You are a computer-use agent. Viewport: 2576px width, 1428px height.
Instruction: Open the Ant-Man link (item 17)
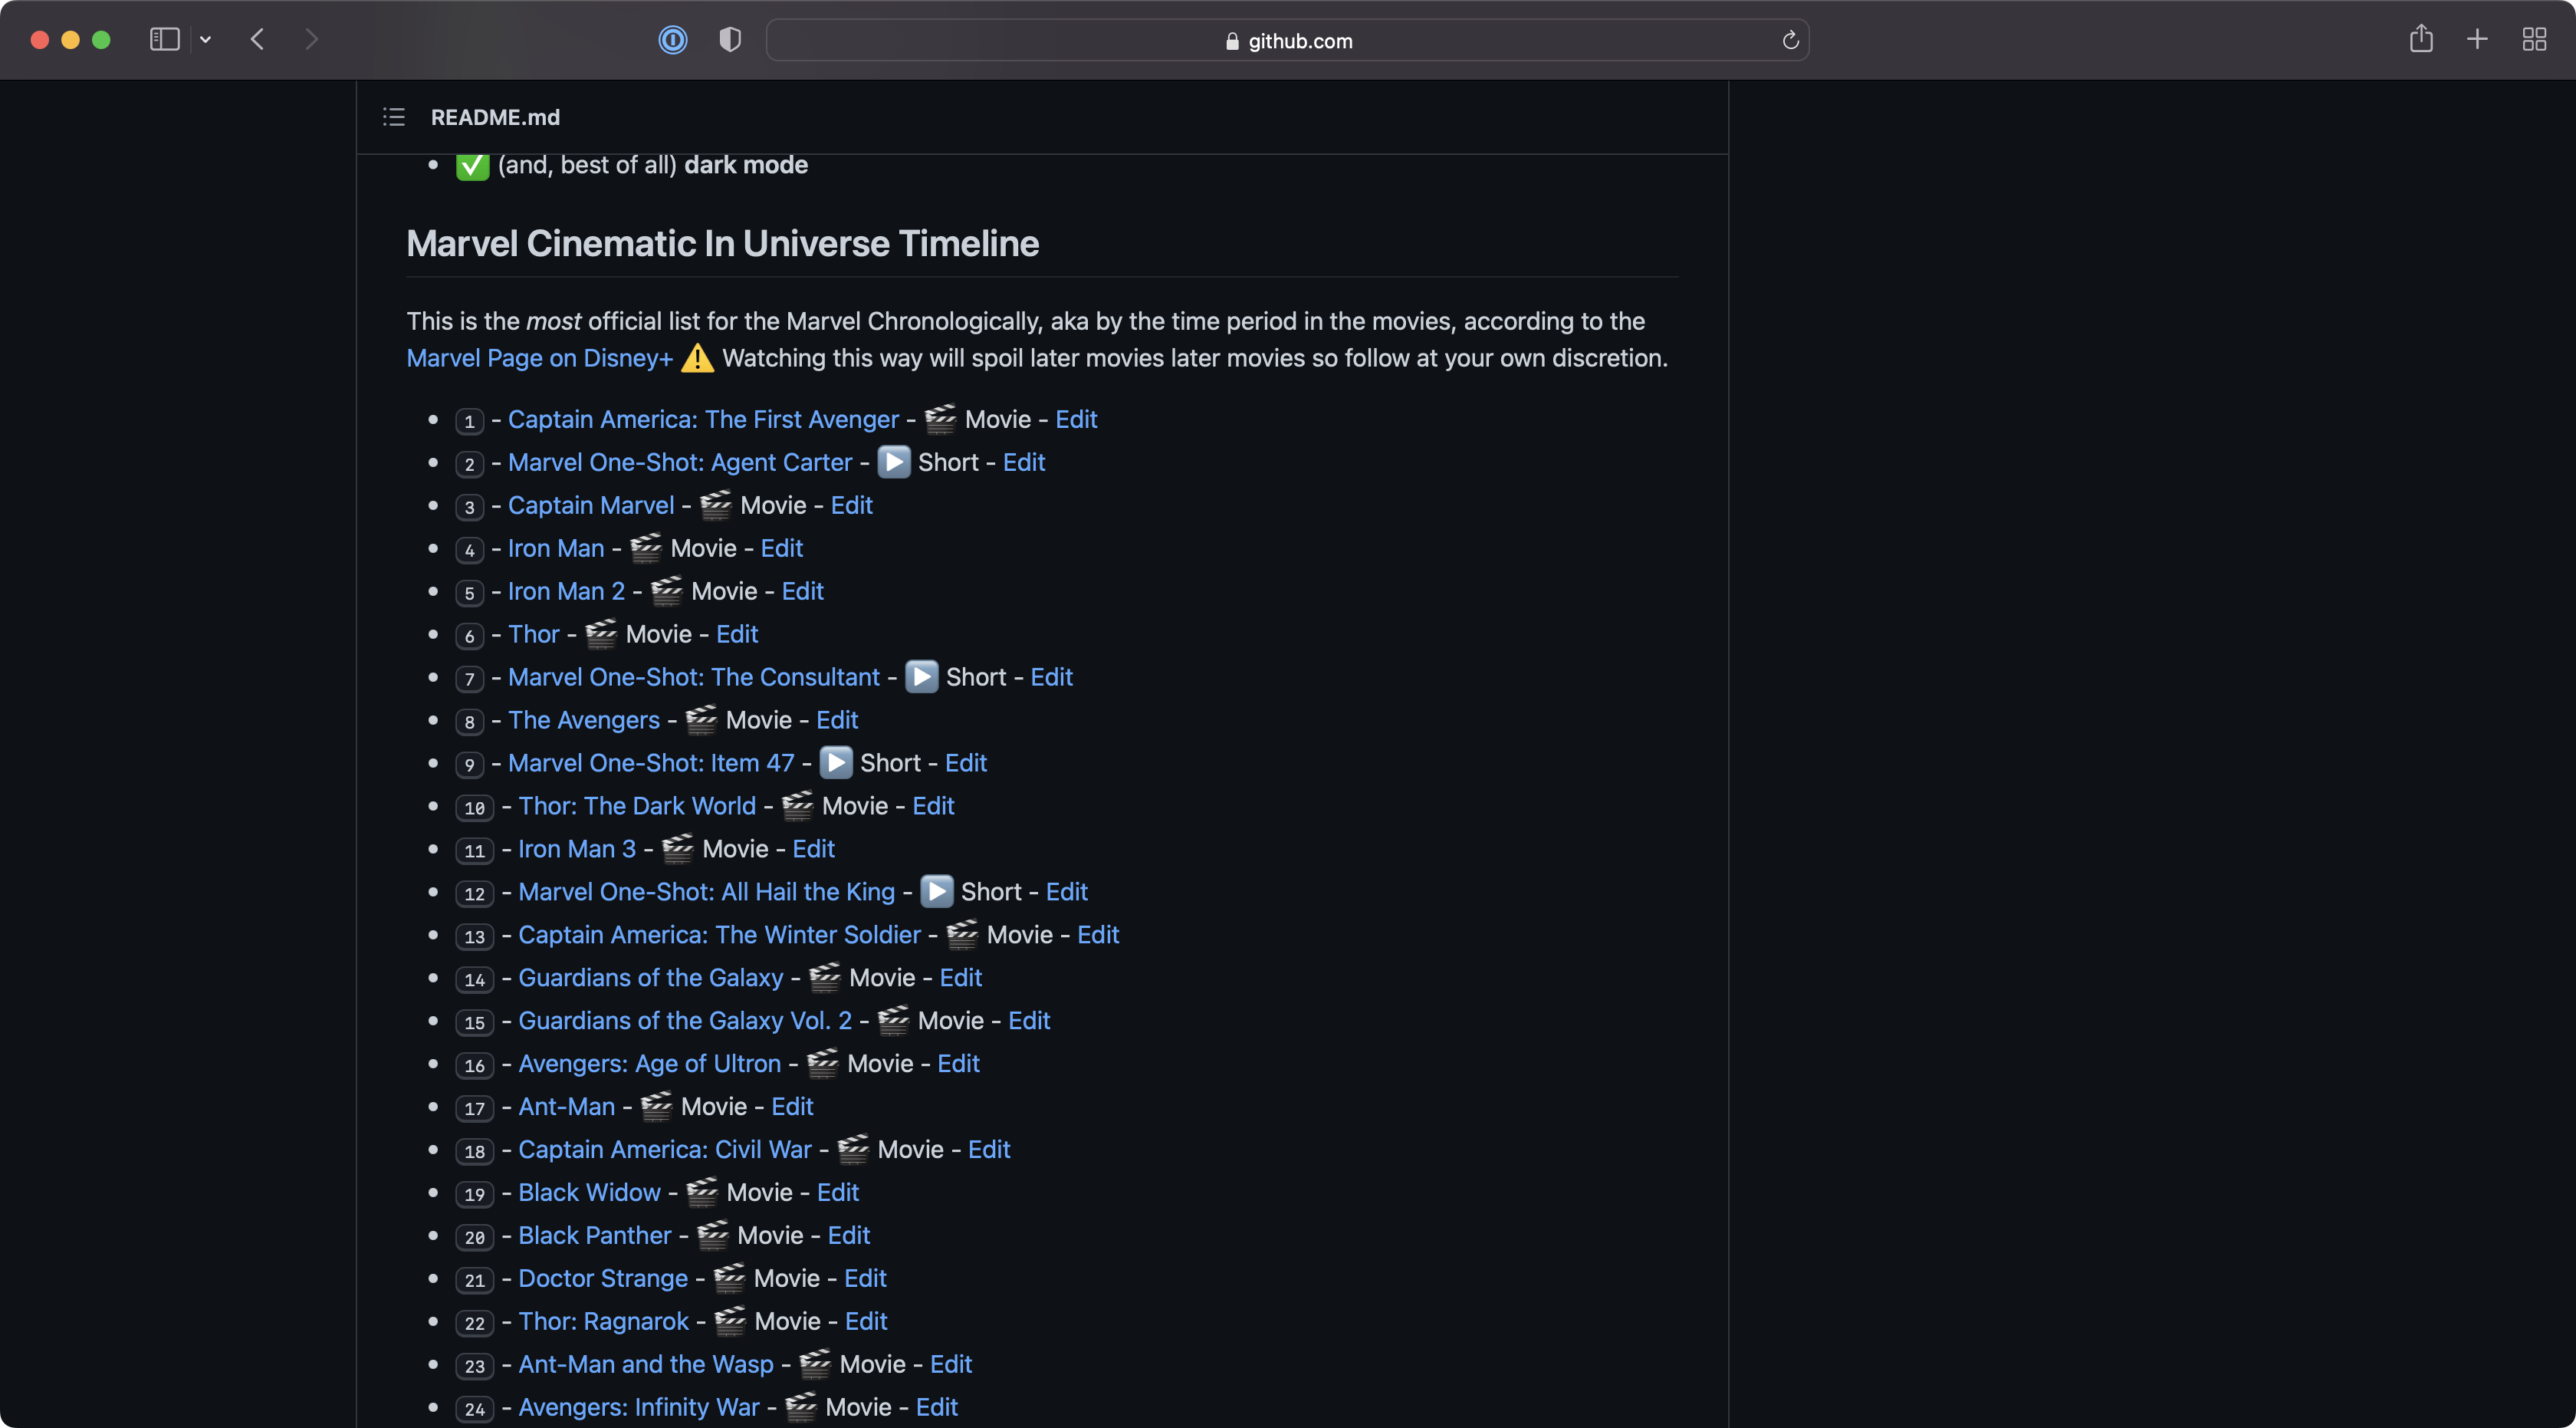567,1108
